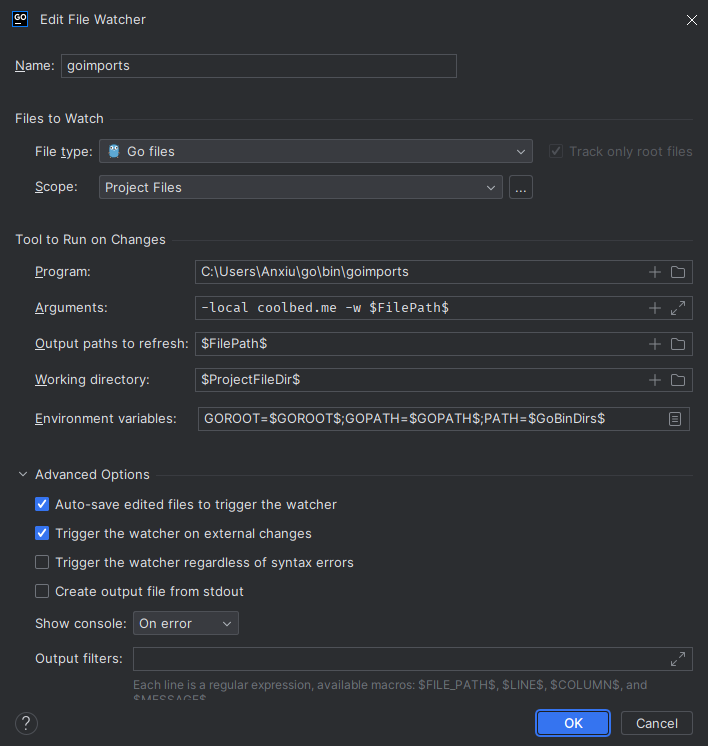708x746 pixels.
Task: Click the Files to Watch heading
Action: pos(59,118)
